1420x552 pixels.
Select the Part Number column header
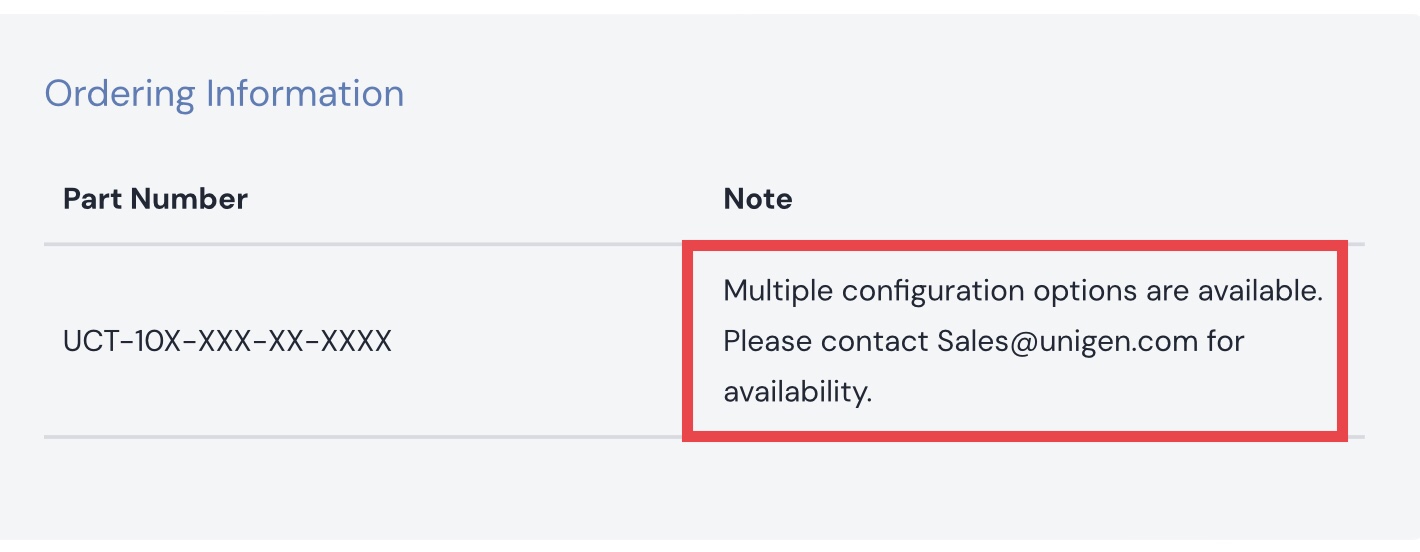[155, 199]
